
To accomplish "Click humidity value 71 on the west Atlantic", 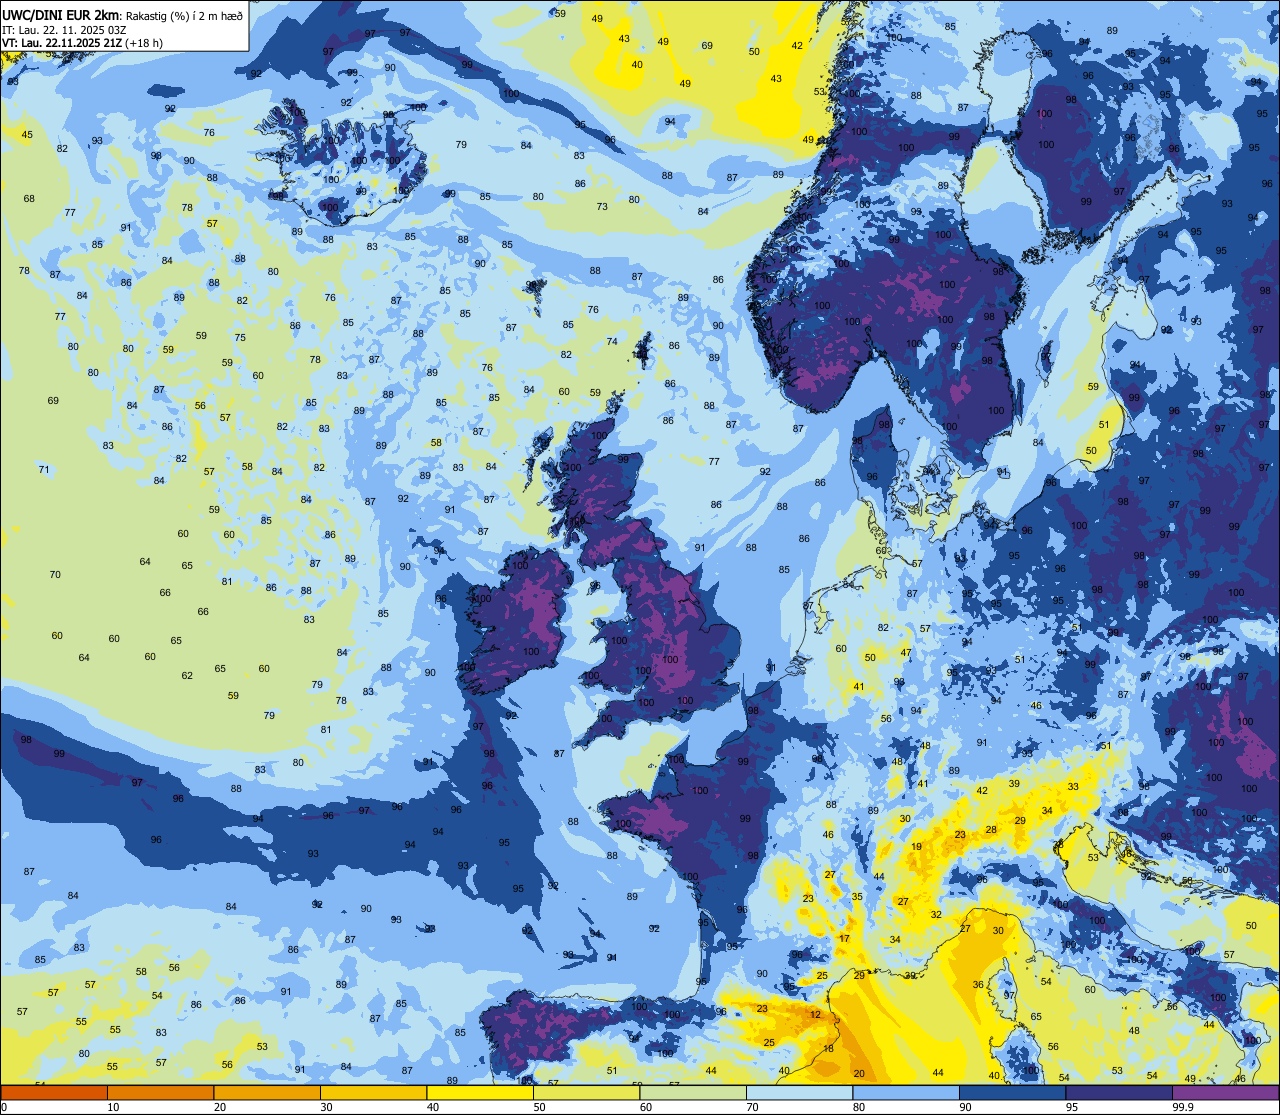I will pyautogui.click(x=44, y=469).
